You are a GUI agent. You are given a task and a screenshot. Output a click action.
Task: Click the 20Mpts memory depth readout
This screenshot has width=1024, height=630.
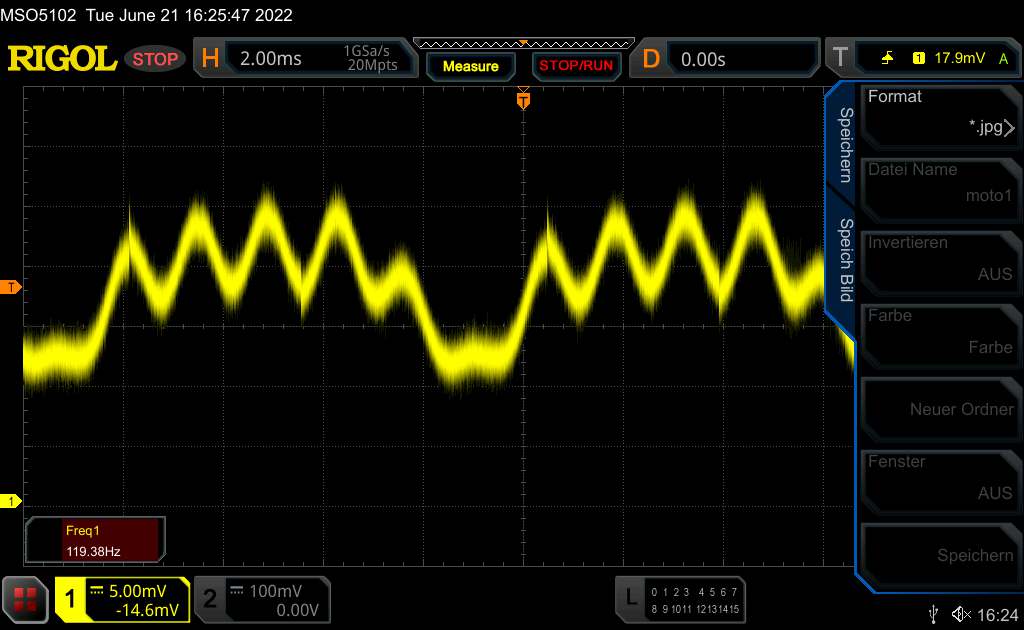point(372,65)
